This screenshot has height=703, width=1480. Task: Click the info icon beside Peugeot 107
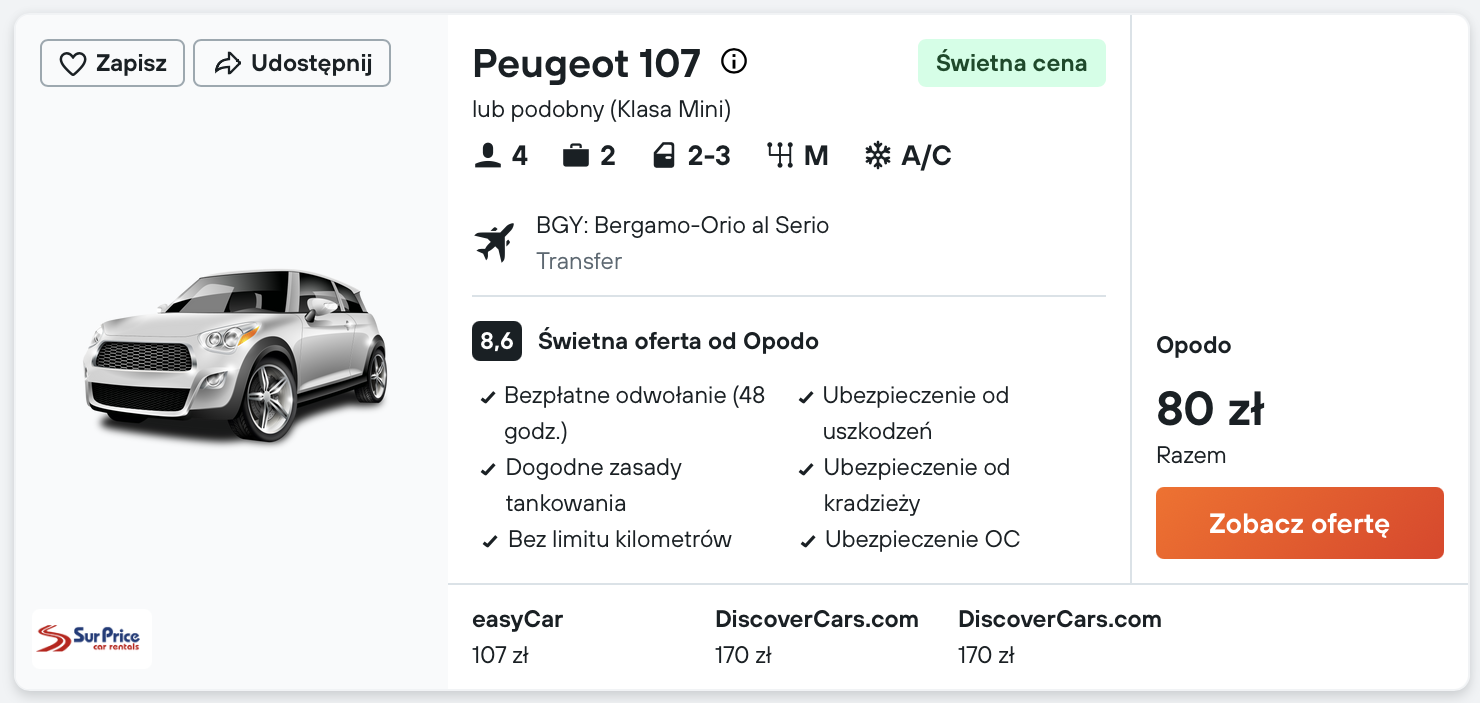[x=734, y=62]
